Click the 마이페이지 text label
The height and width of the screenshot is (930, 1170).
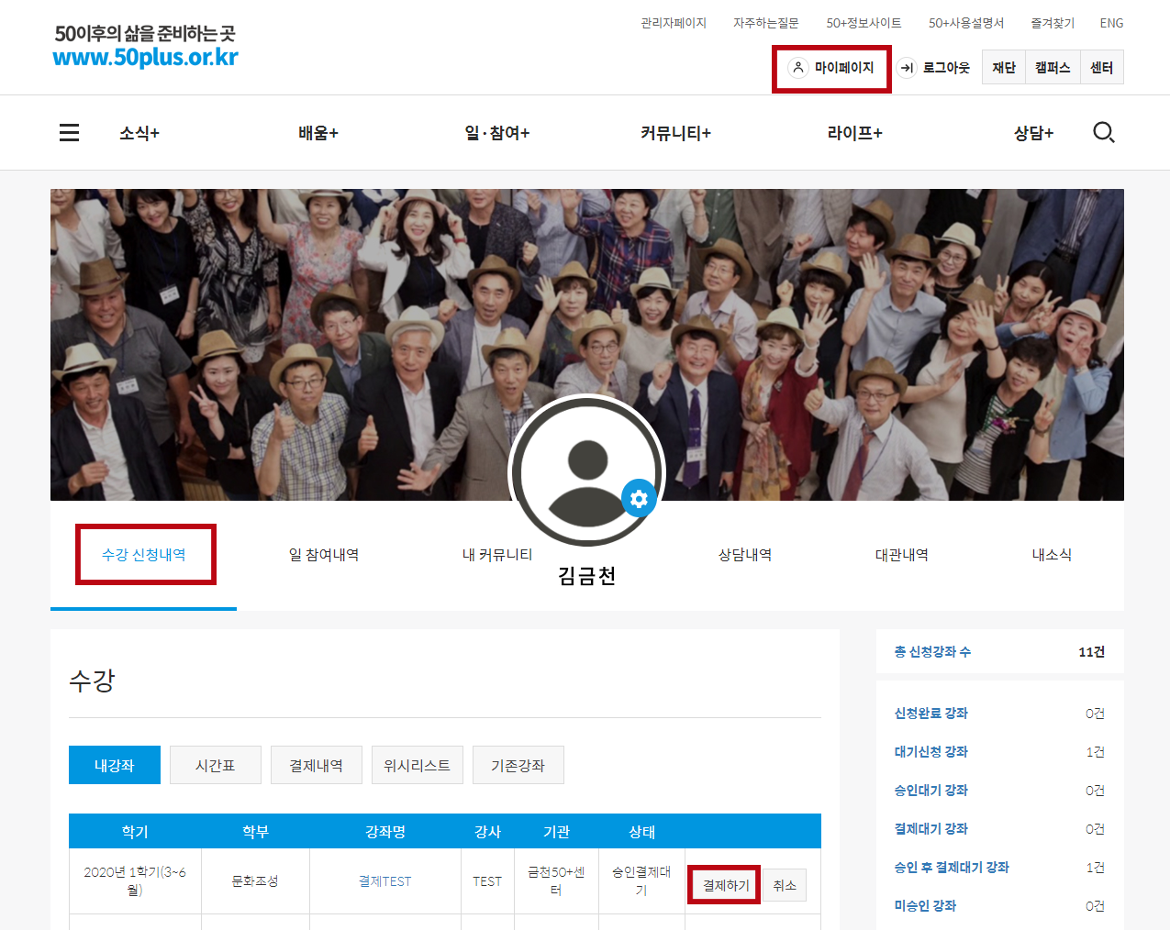tap(844, 68)
